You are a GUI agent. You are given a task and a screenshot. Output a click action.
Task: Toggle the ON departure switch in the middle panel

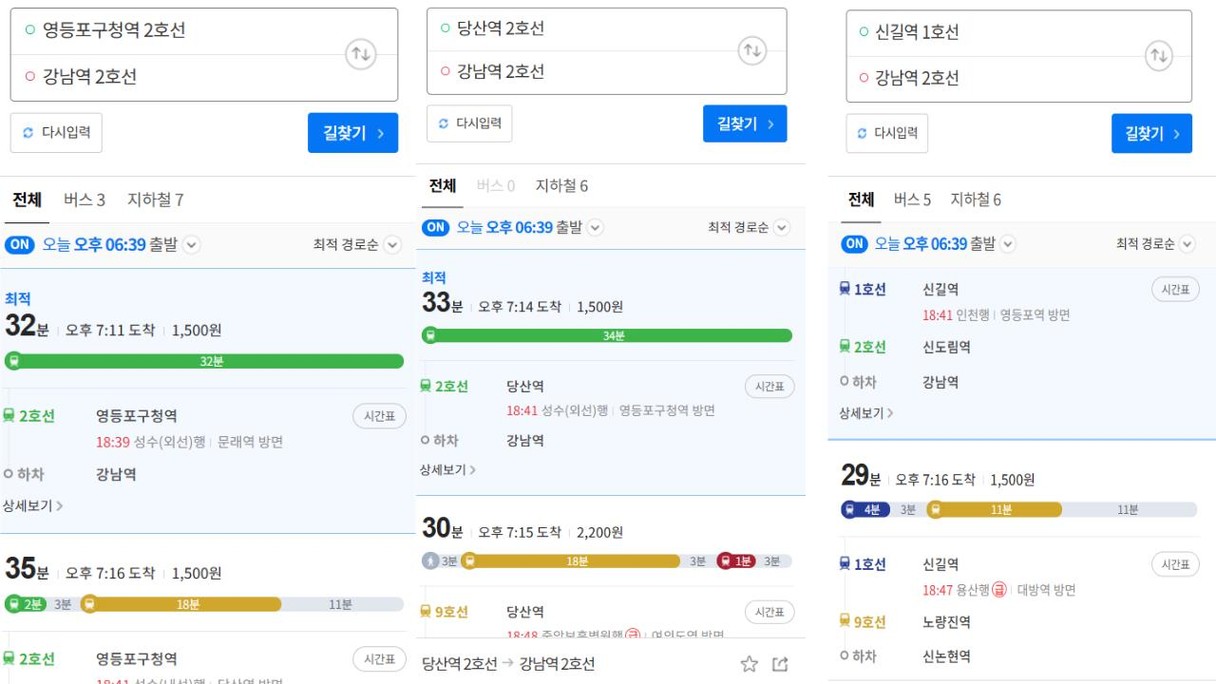point(436,227)
